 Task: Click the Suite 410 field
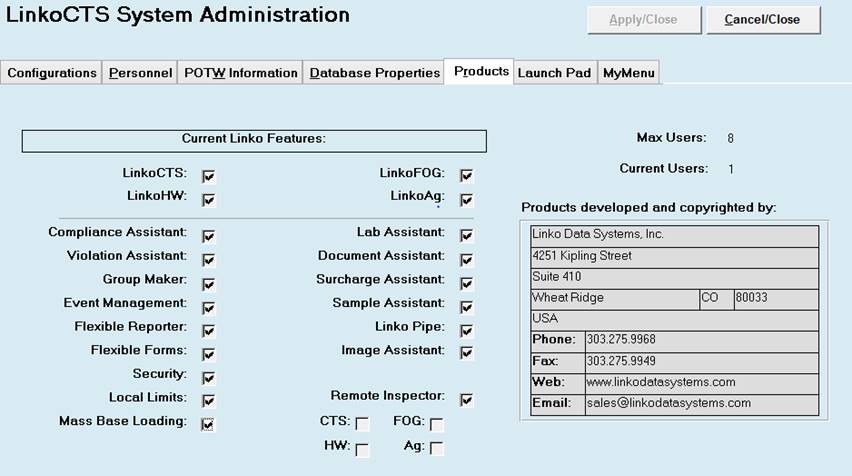674,279
